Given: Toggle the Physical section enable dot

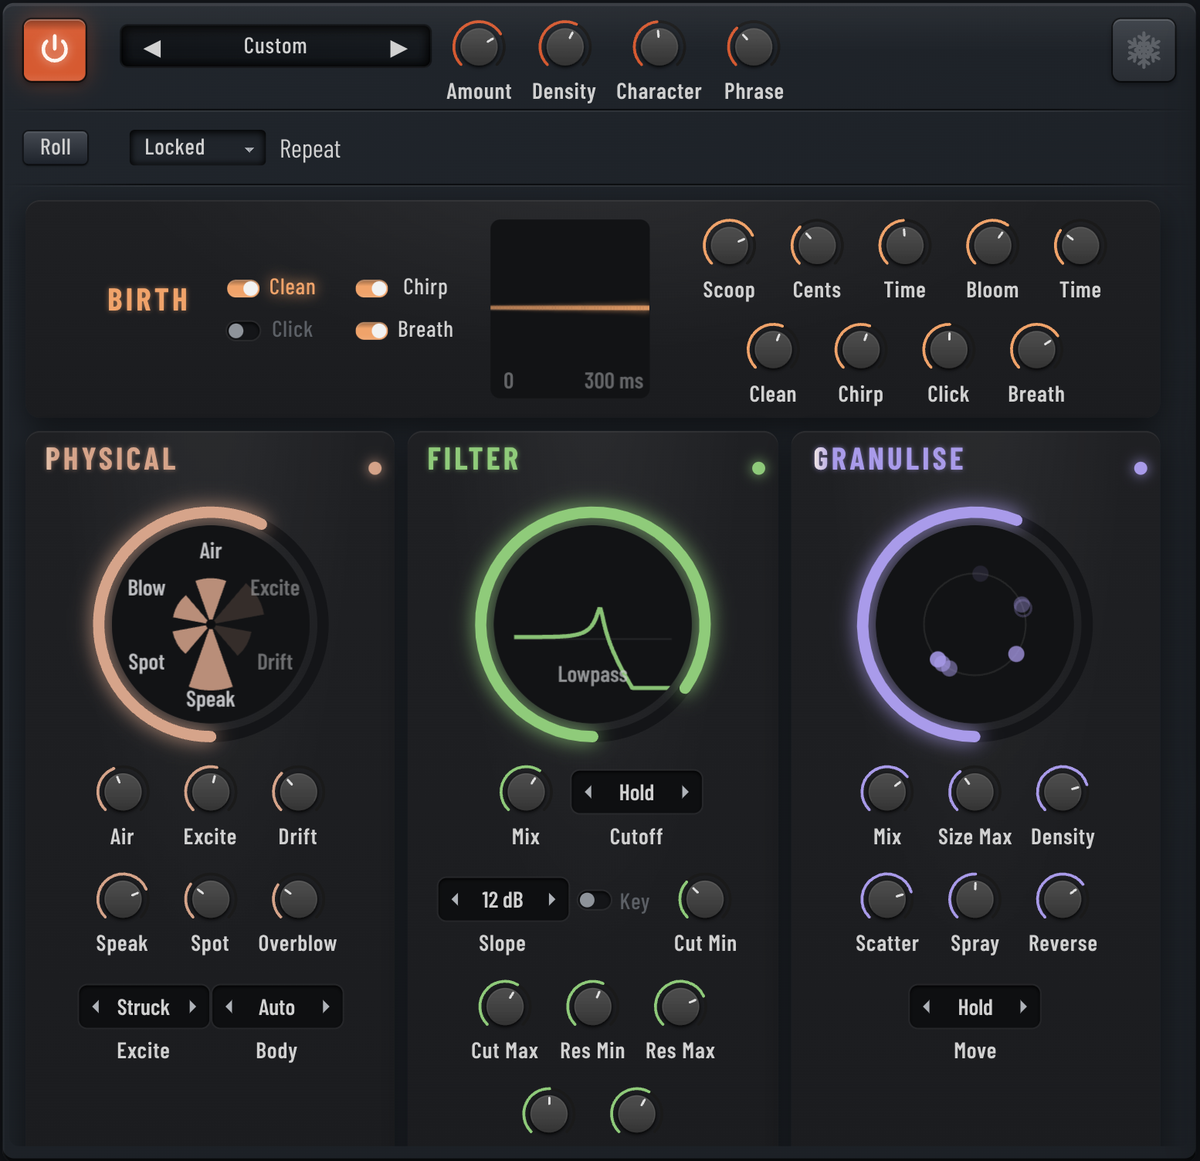Looking at the screenshot, I should [375, 468].
